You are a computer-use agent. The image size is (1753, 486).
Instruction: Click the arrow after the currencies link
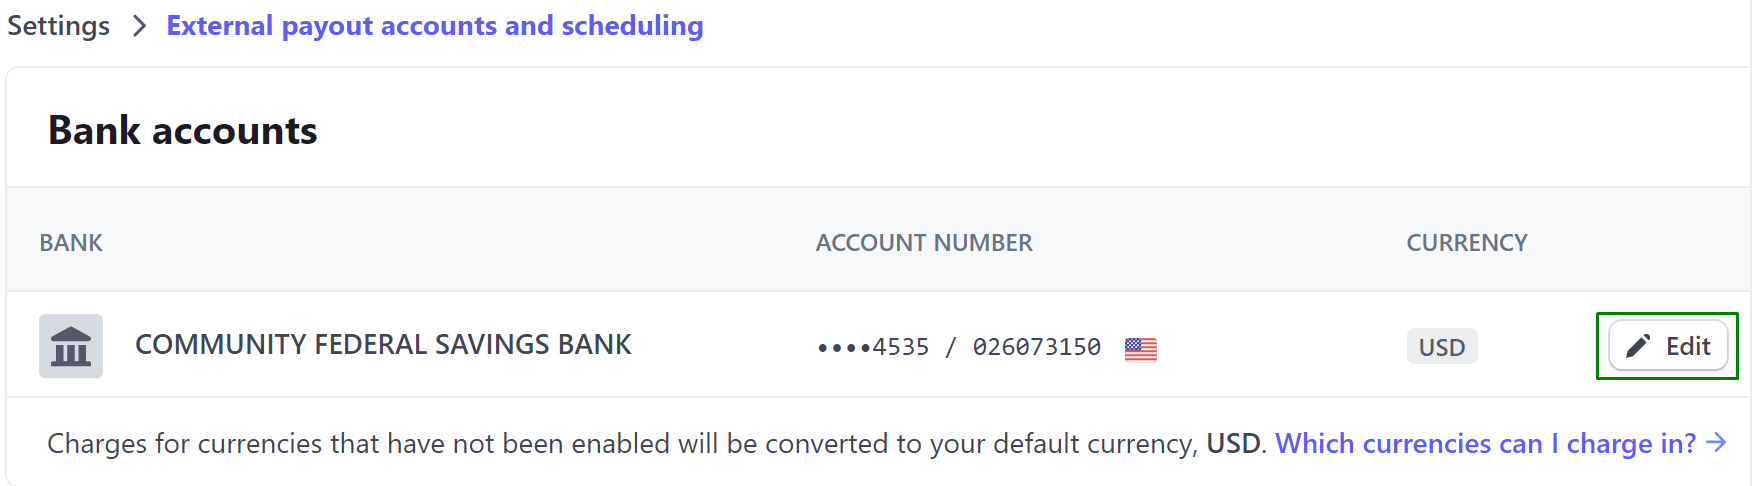coord(1716,443)
